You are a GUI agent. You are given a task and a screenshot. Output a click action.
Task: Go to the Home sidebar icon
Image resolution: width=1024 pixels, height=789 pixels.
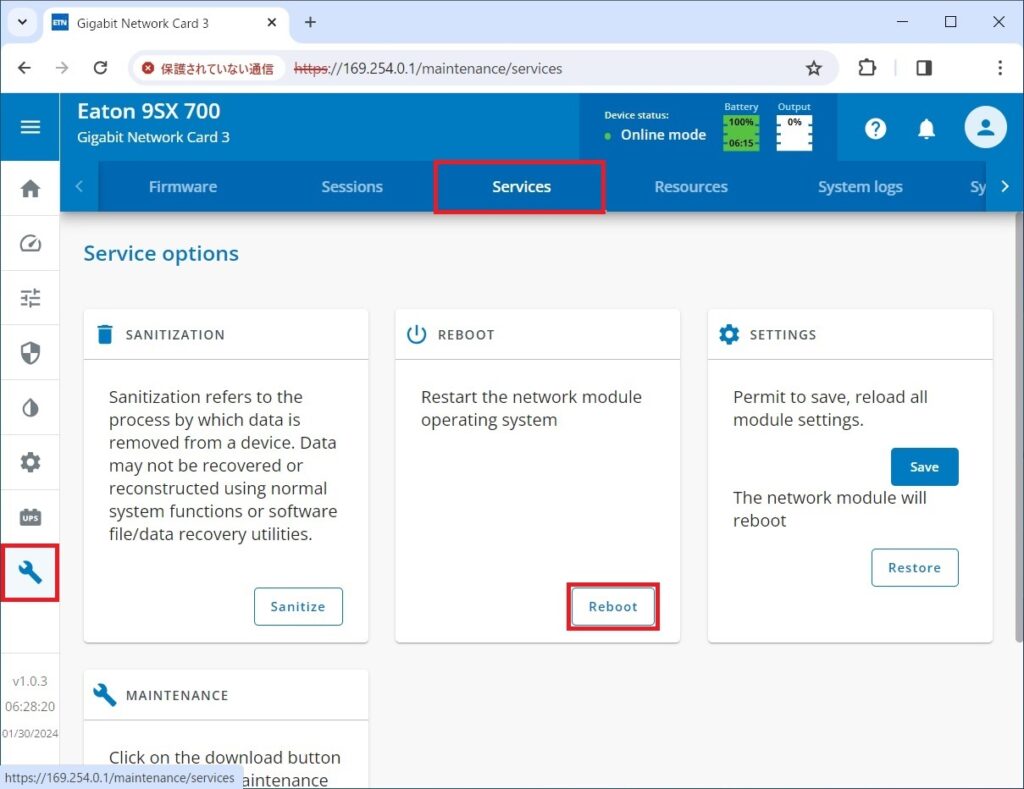pyautogui.click(x=30, y=189)
